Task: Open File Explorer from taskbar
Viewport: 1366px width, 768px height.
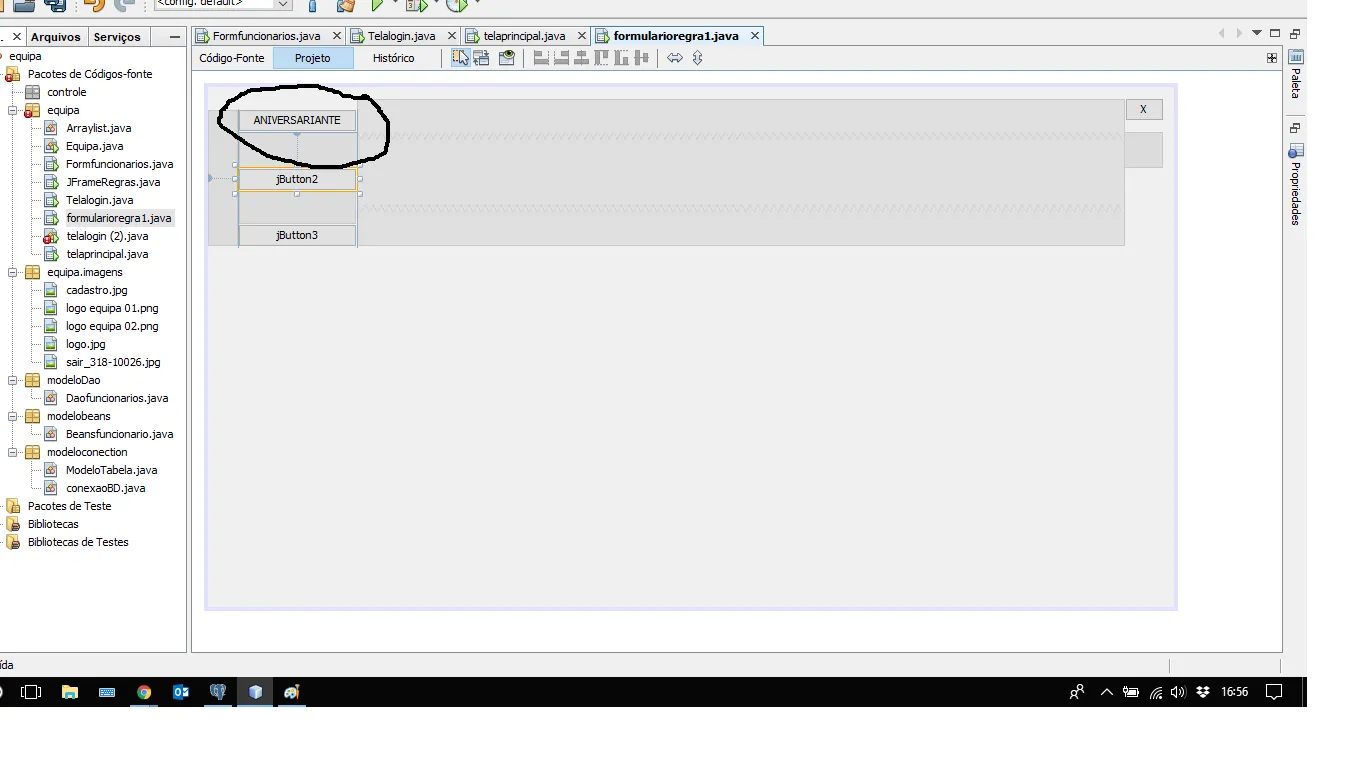Action: (x=70, y=692)
